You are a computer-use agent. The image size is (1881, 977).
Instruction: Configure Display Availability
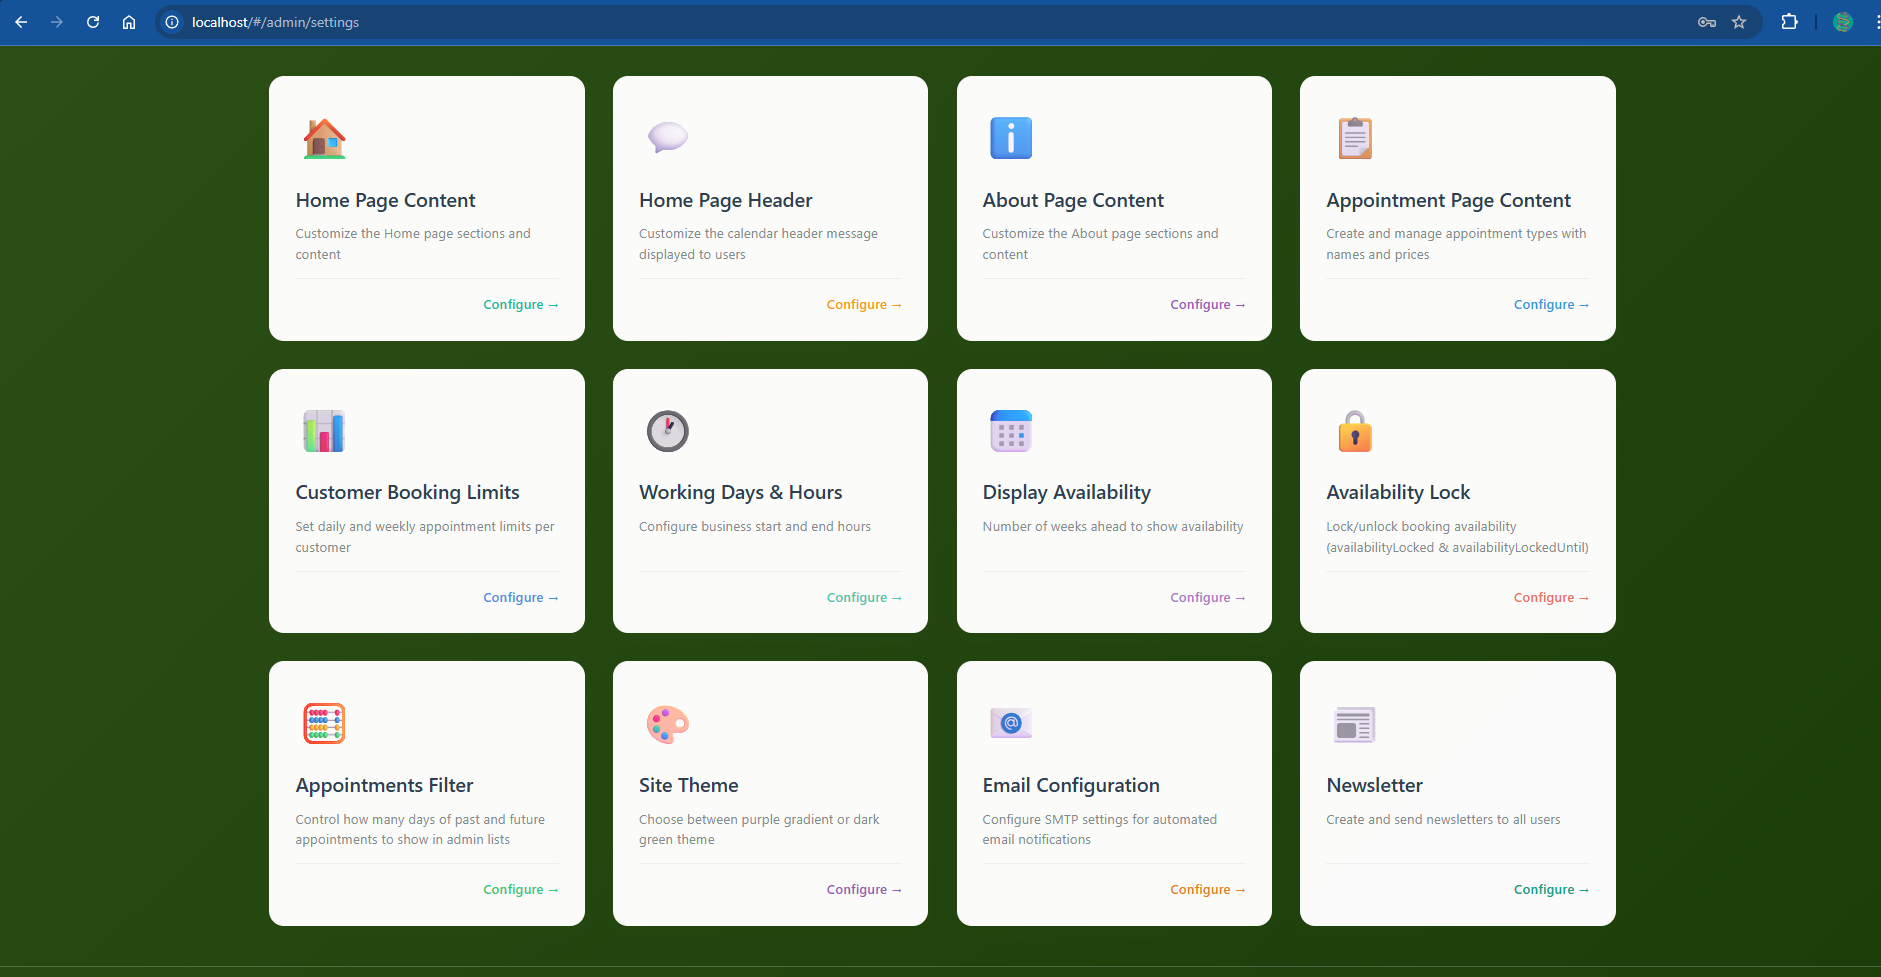pyautogui.click(x=1208, y=598)
